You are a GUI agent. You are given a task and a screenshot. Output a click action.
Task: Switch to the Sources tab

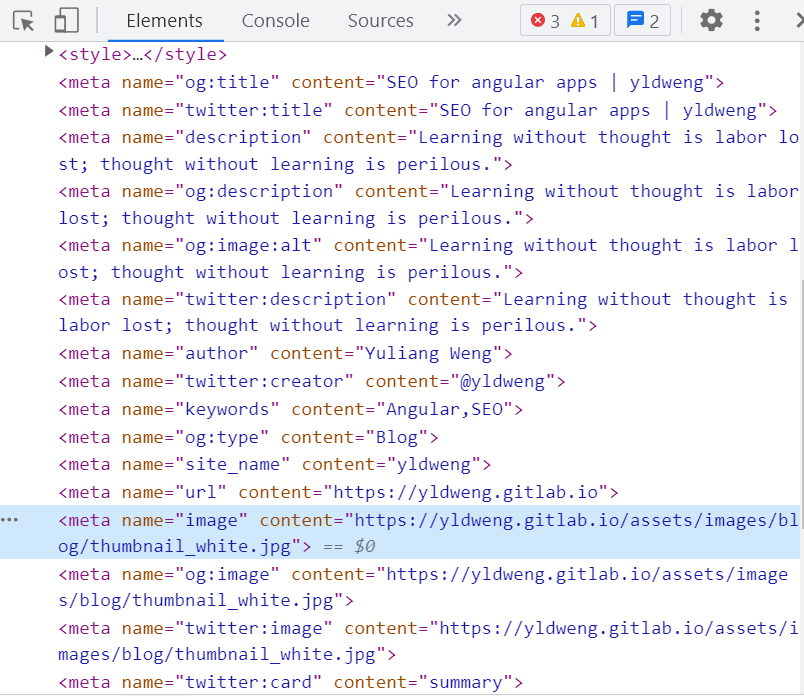[380, 21]
